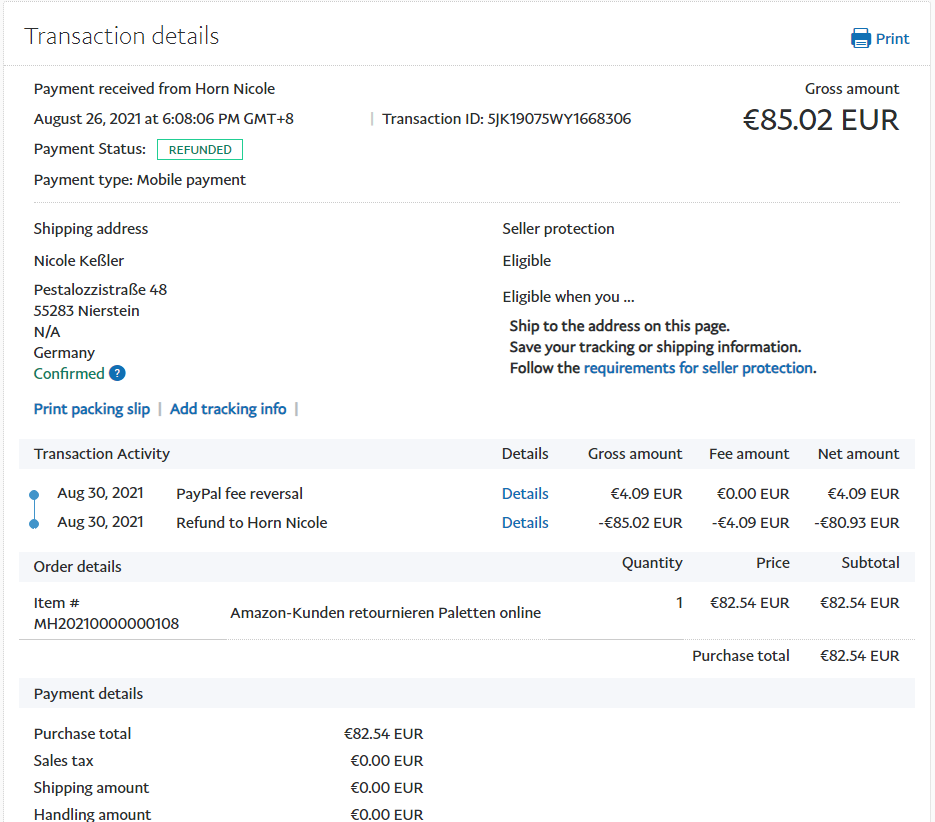Select the Add tracking info link

[x=228, y=409]
